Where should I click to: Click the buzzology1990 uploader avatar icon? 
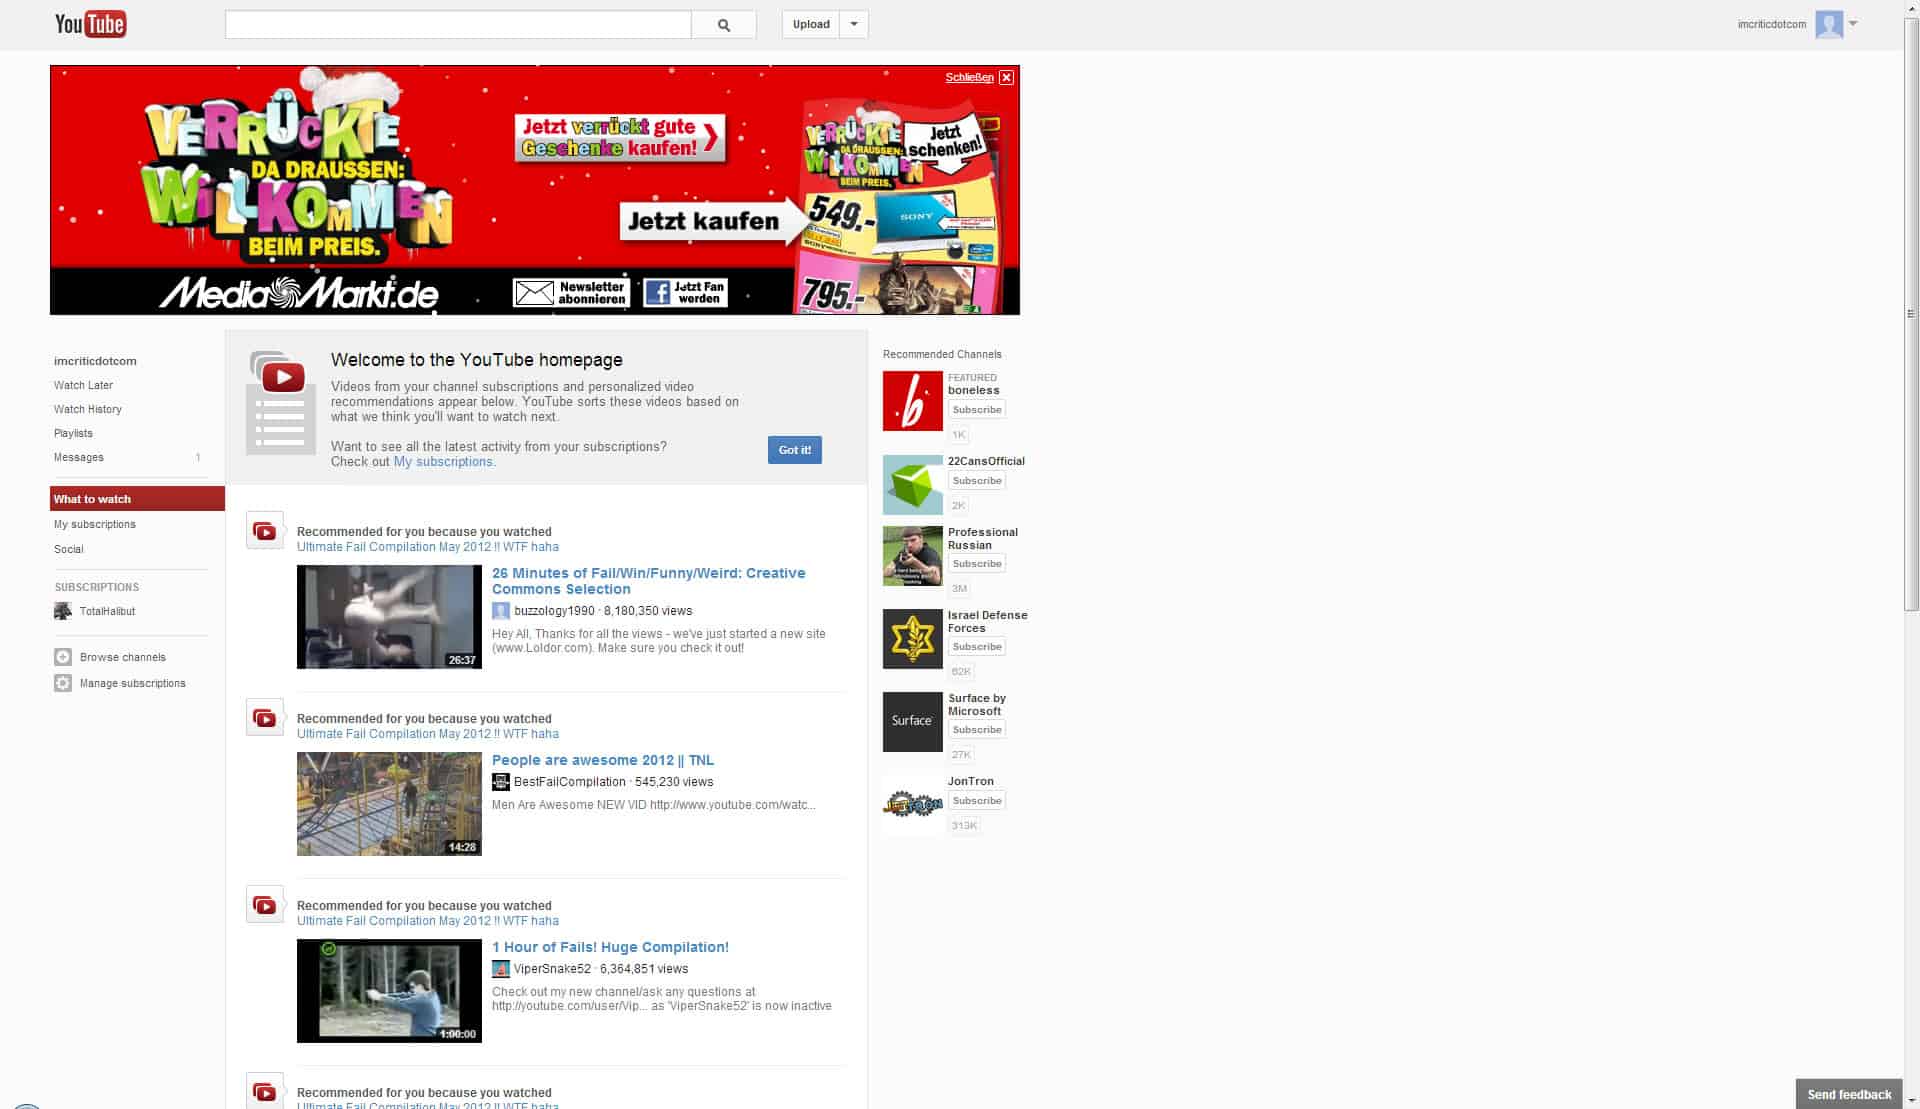pyautogui.click(x=500, y=611)
